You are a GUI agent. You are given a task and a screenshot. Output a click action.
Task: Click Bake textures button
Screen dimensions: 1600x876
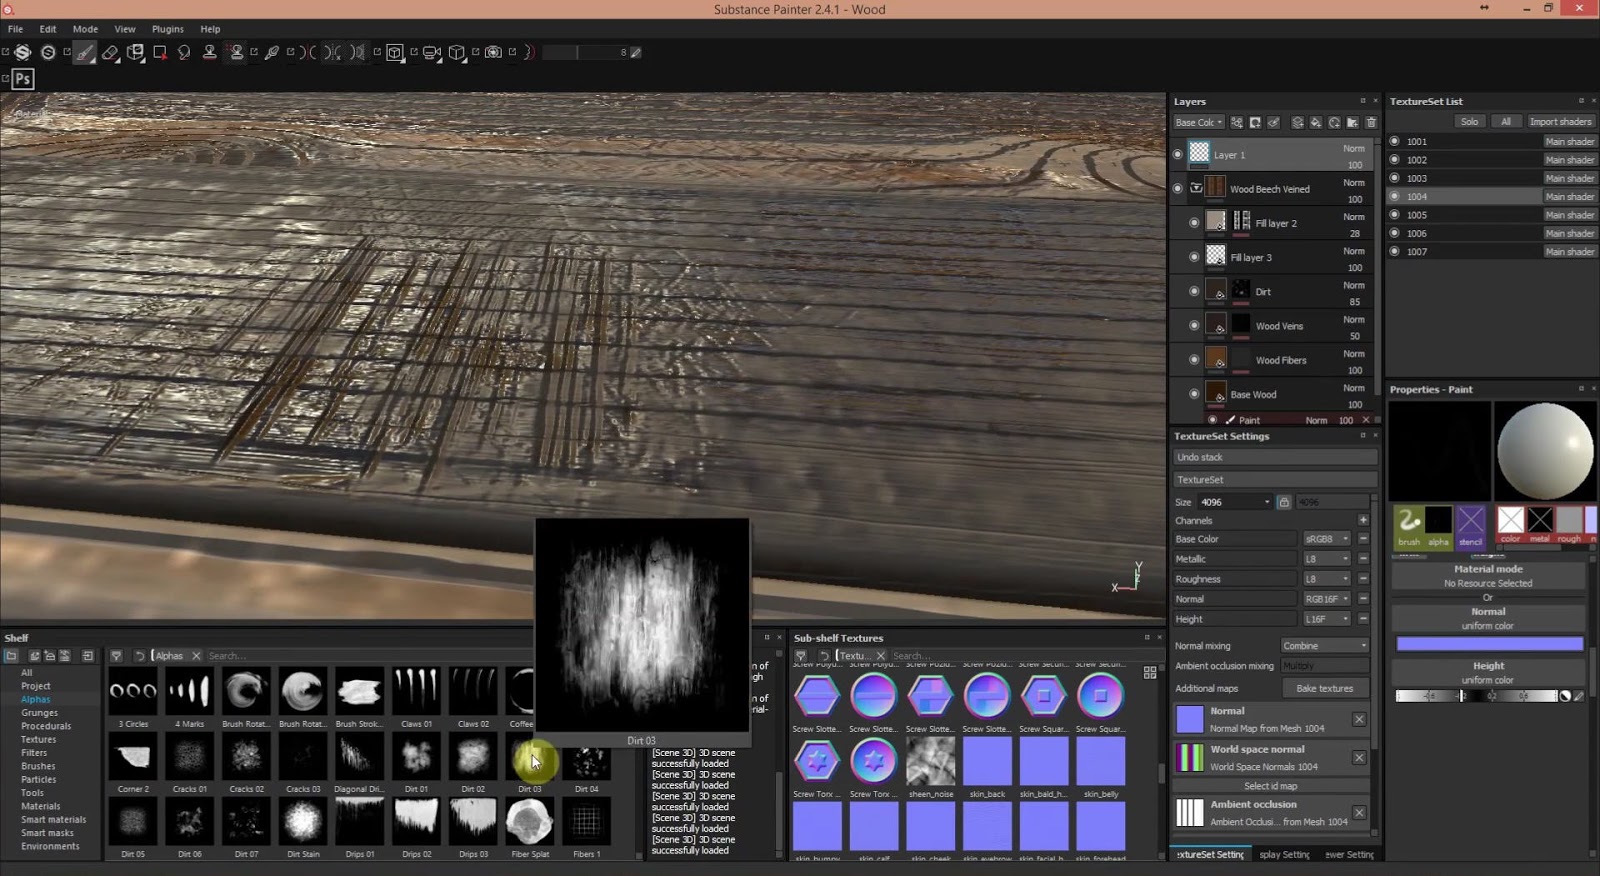tap(1325, 688)
